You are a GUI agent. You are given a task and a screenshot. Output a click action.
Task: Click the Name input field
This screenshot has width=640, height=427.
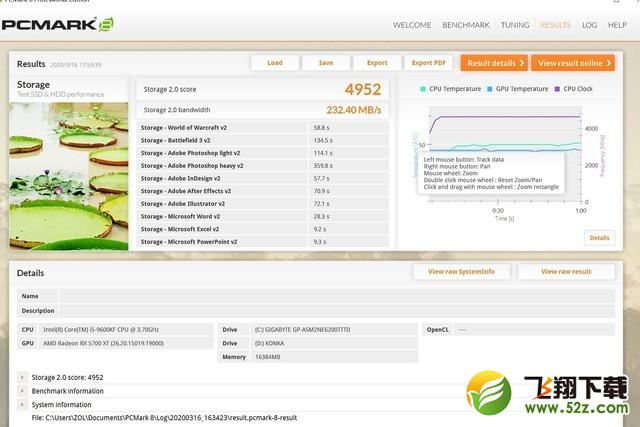coord(337,296)
